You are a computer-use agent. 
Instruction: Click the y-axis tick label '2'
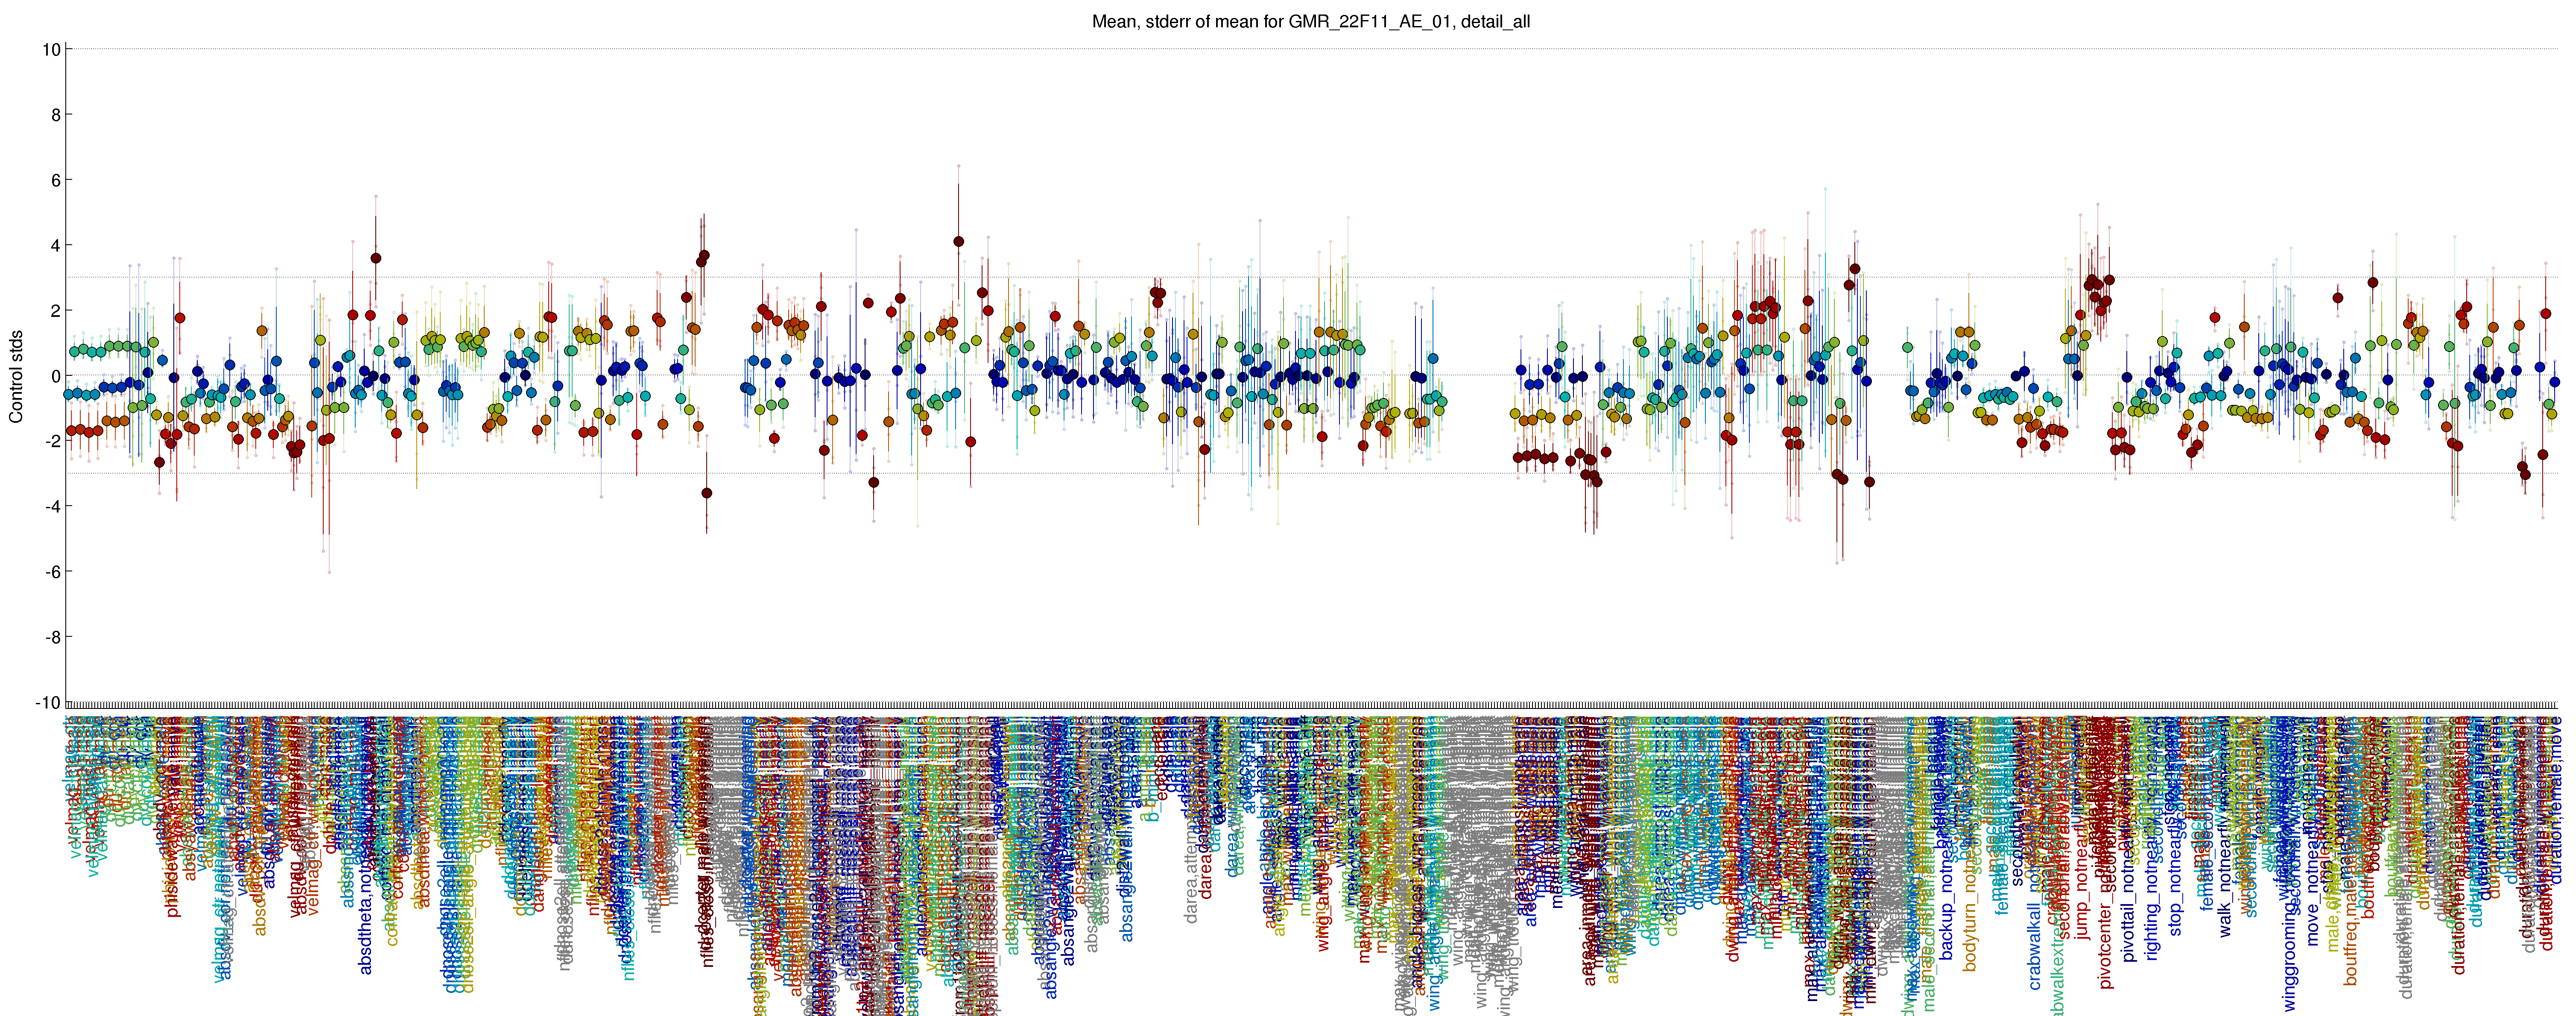56,311
